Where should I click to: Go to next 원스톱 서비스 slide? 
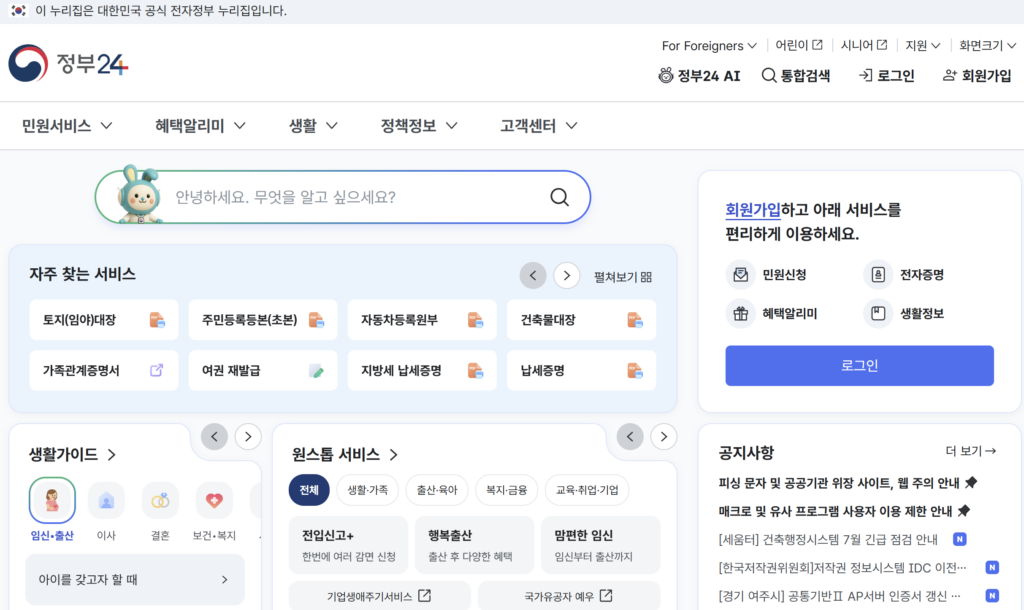tap(664, 436)
